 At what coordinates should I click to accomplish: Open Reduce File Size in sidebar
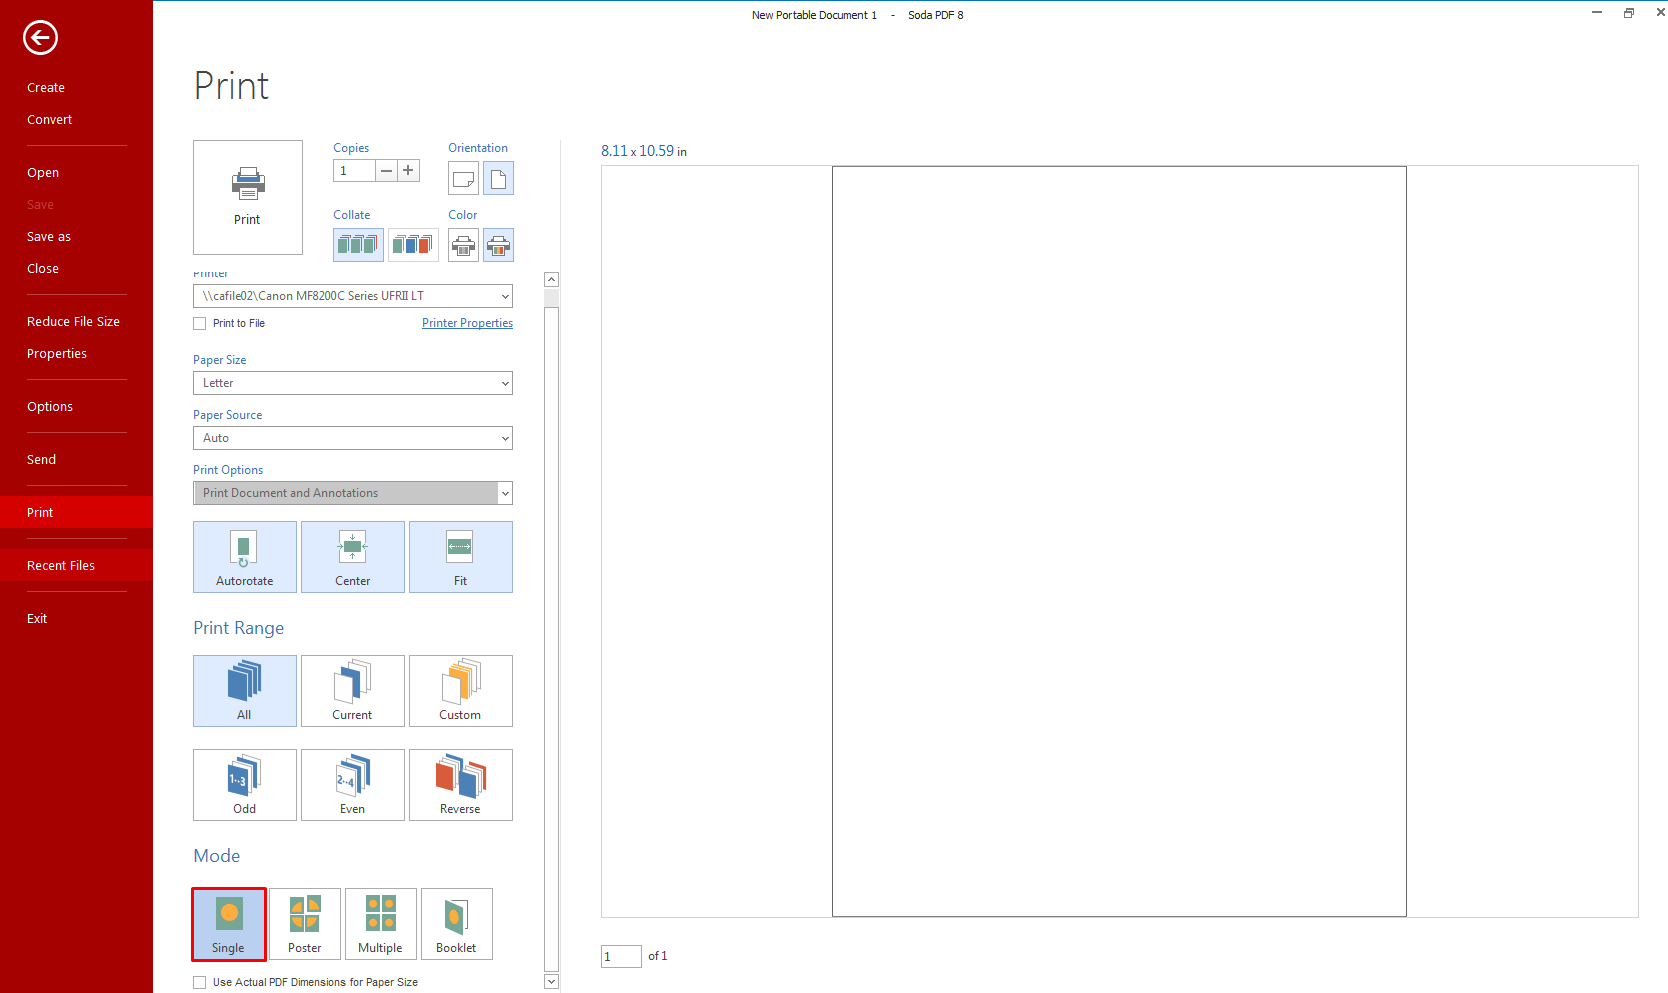[73, 322]
